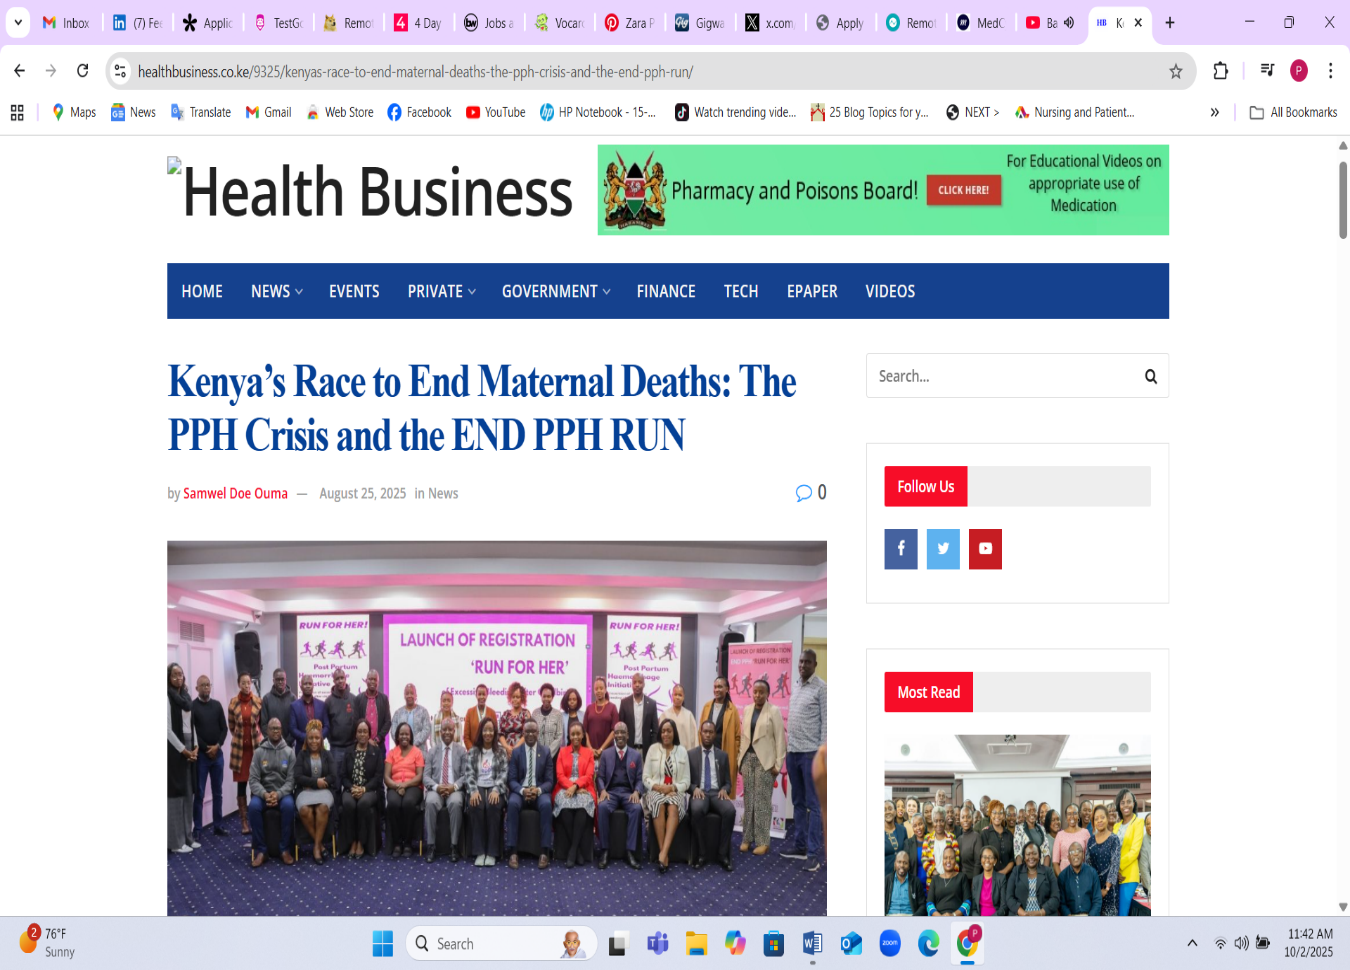Screen dimensions: 1350x970
Task: Click the Facebook follow icon
Action: click(x=900, y=549)
